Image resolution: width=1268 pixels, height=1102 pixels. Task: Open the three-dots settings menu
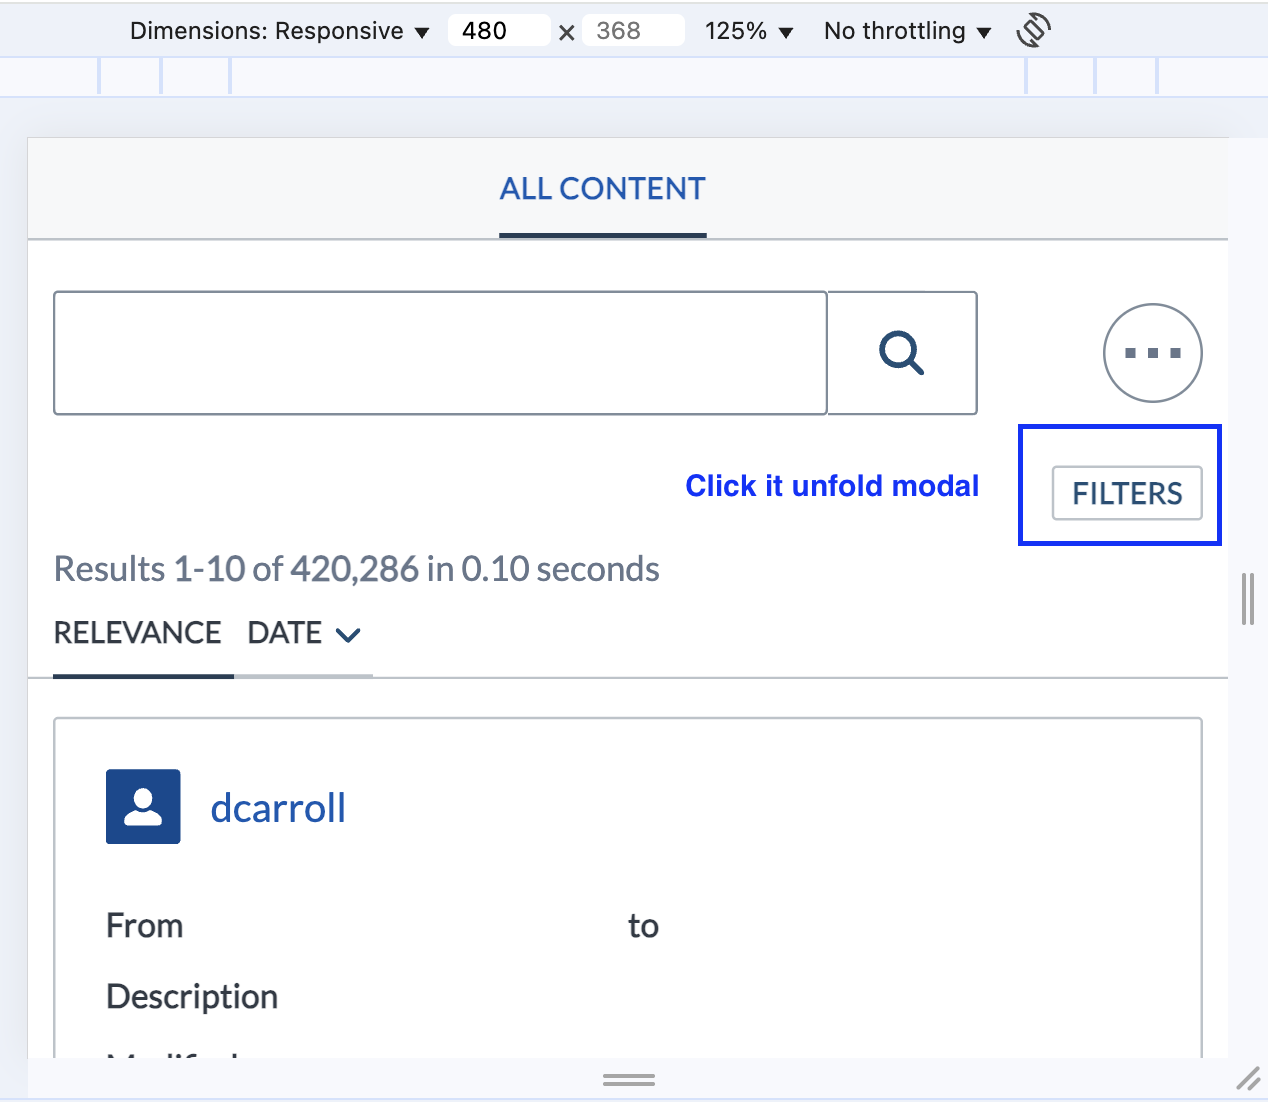(x=1152, y=353)
